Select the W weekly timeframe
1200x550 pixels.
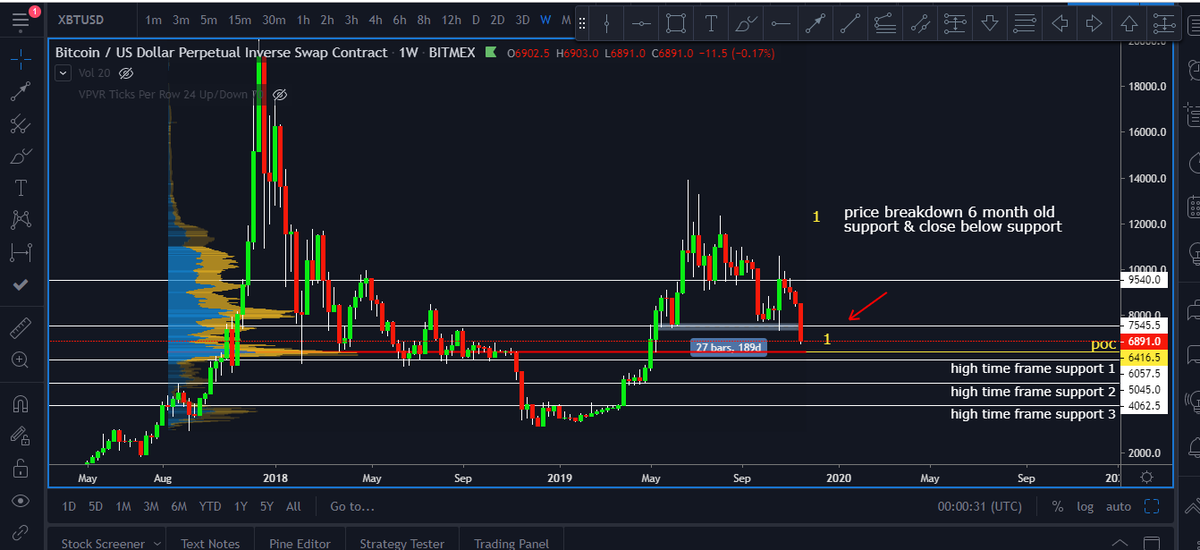(x=545, y=20)
